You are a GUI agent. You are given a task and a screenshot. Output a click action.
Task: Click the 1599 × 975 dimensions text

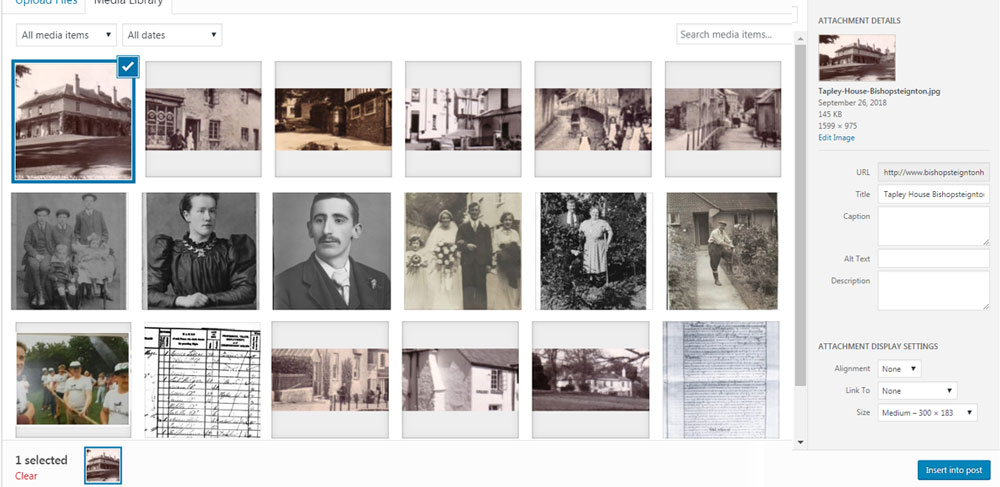[x=837, y=126]
